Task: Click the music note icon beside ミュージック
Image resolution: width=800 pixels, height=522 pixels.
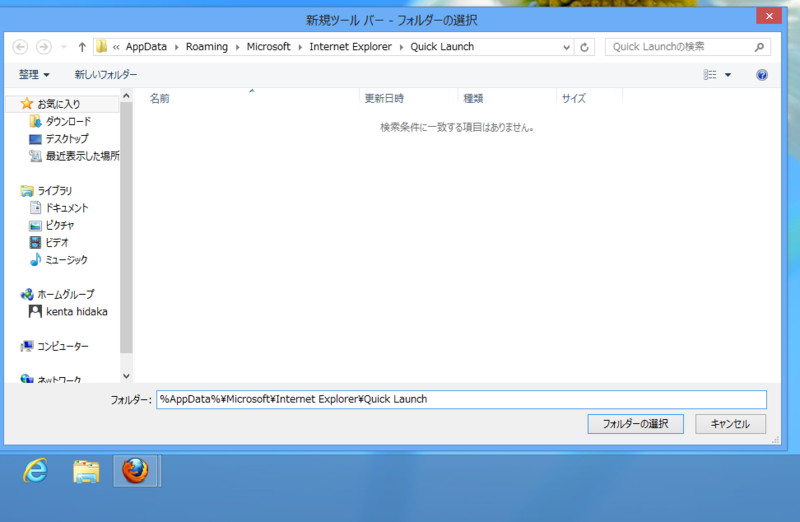Action: click(35, 260)
